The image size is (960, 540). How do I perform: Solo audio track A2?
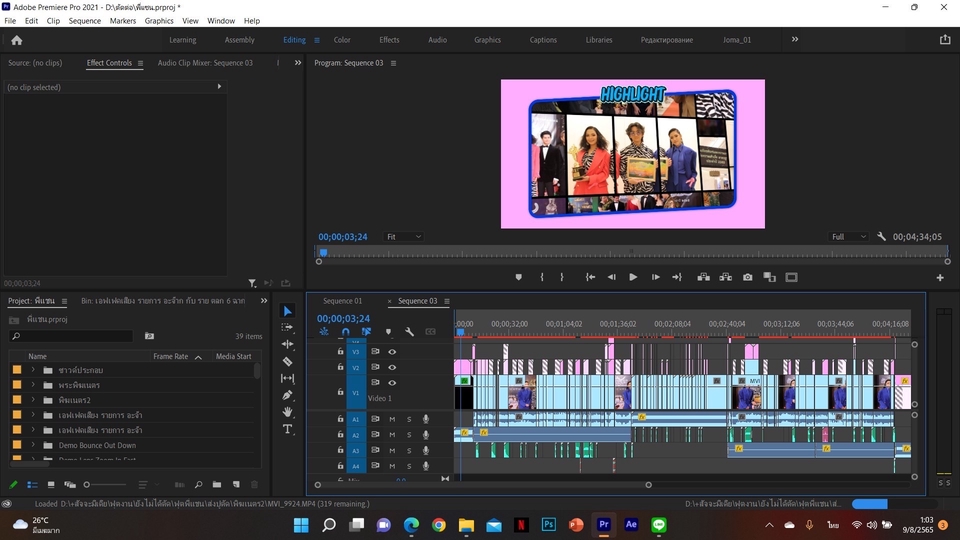409,435
